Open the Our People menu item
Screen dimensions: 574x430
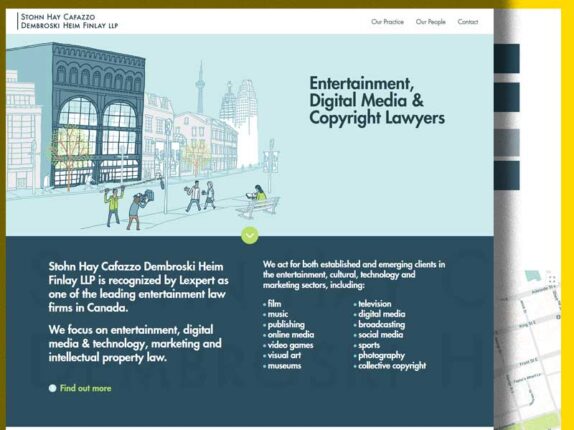[x=430, y=22]
